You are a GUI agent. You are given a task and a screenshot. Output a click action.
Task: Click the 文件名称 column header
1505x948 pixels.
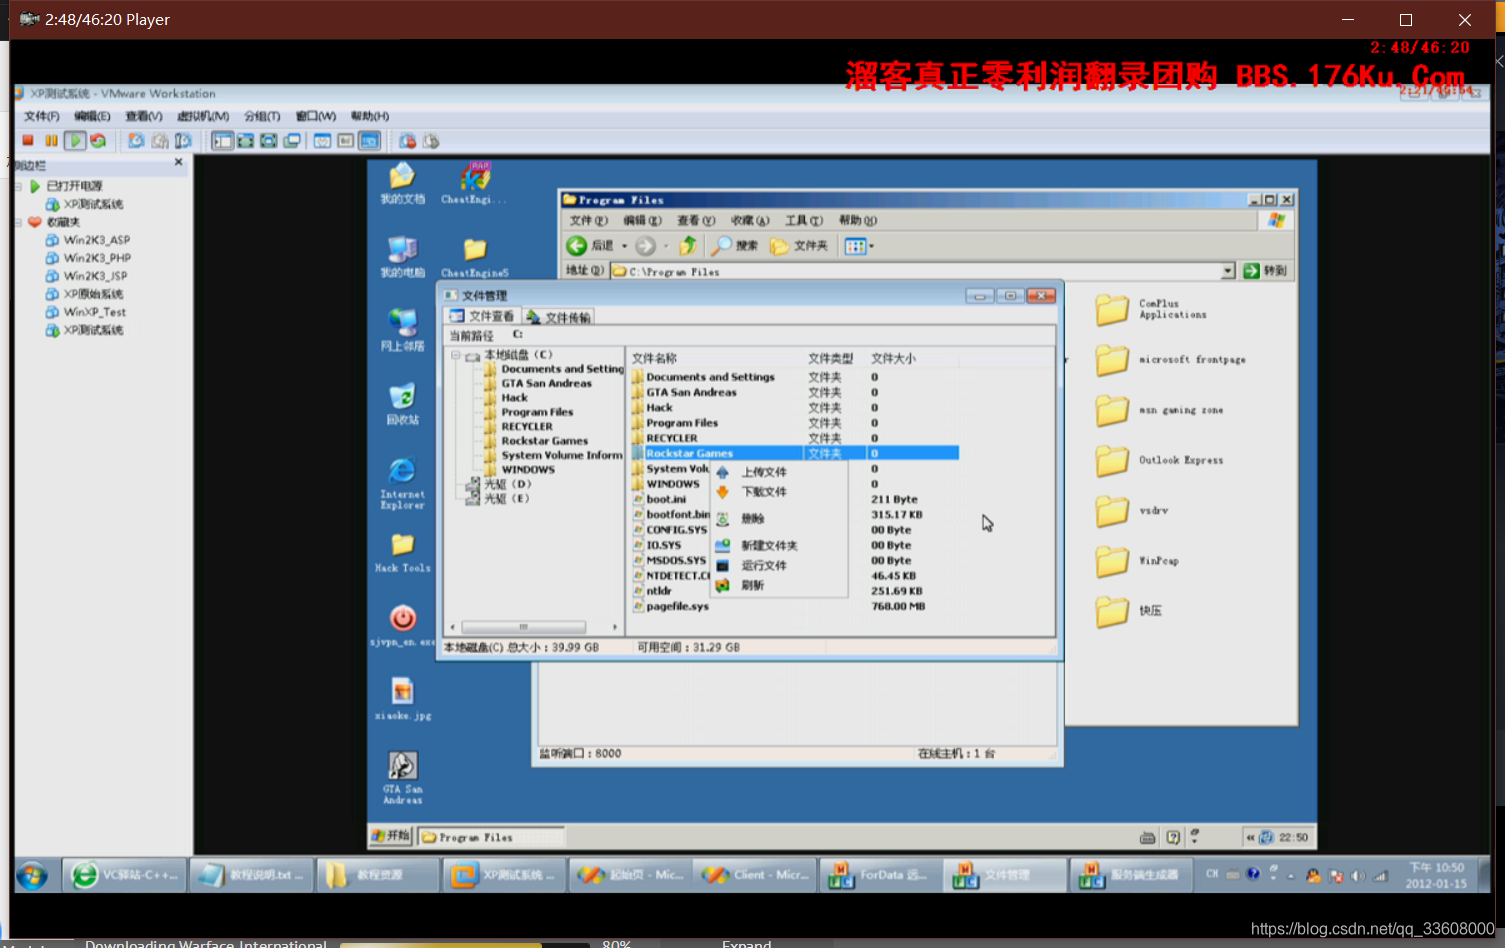coord(654,358)
